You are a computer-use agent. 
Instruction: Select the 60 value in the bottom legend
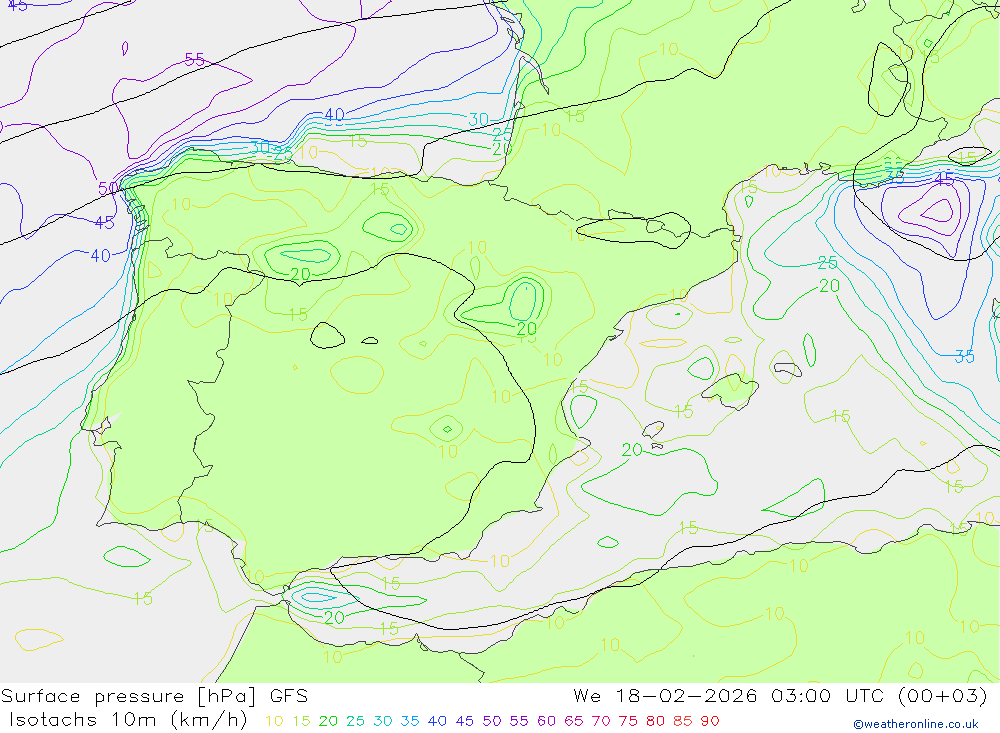[547, 721]
